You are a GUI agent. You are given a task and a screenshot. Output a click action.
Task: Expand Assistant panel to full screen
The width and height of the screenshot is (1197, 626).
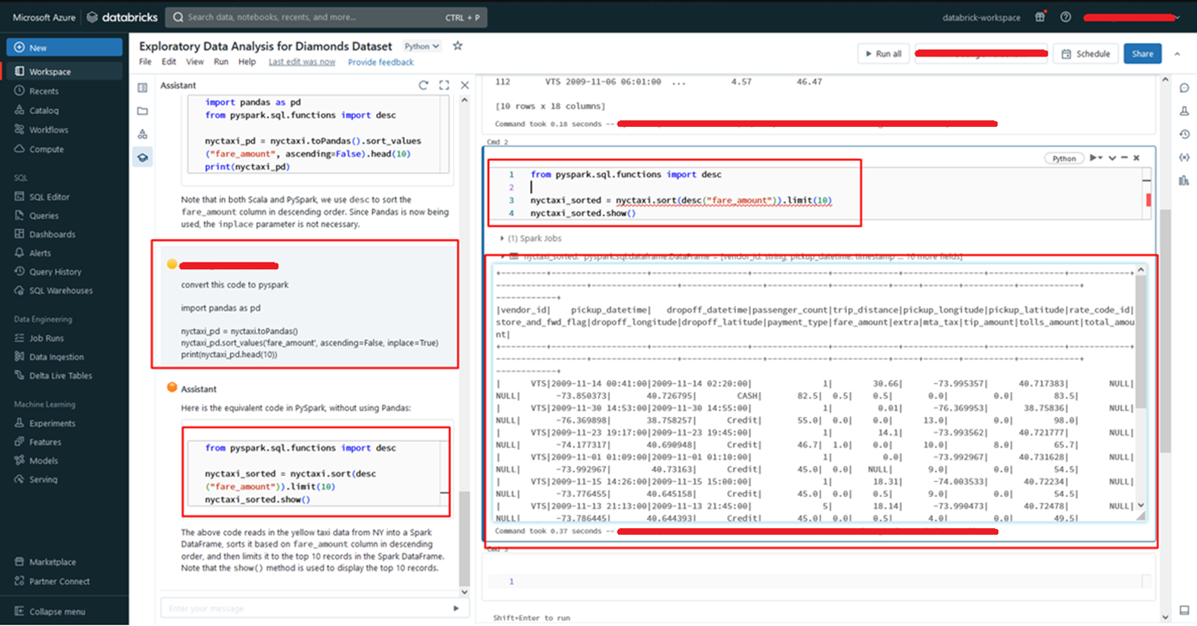coord(444,86)
